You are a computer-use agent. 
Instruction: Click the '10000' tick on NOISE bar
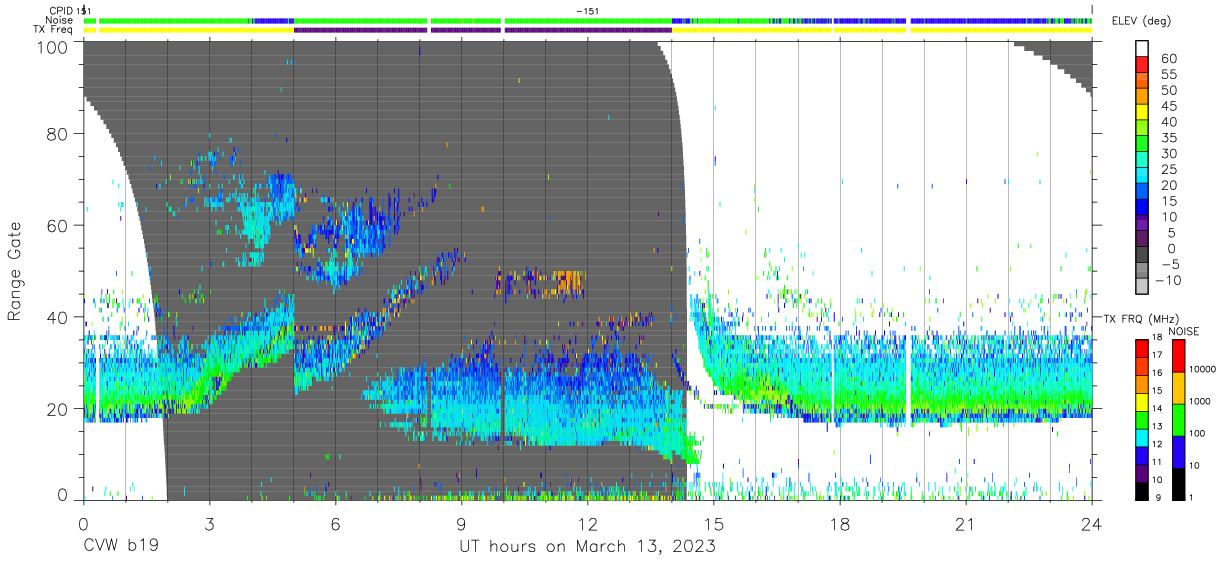point(1205,369)
